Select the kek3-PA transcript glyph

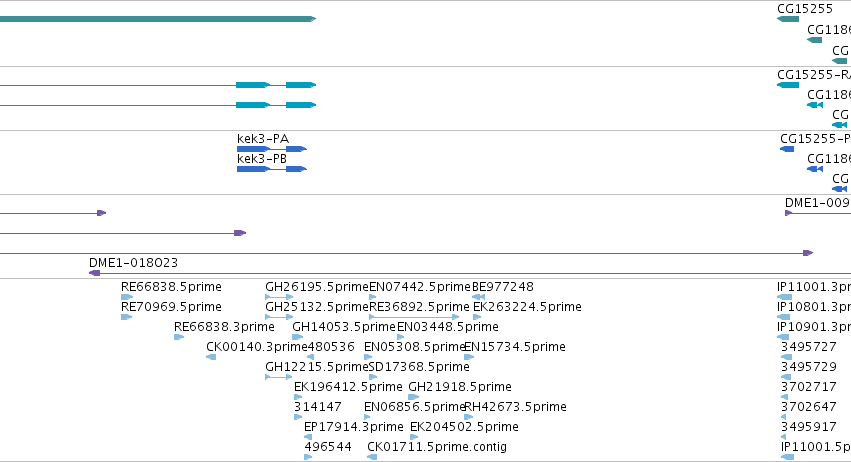click(x=272, y=149)
